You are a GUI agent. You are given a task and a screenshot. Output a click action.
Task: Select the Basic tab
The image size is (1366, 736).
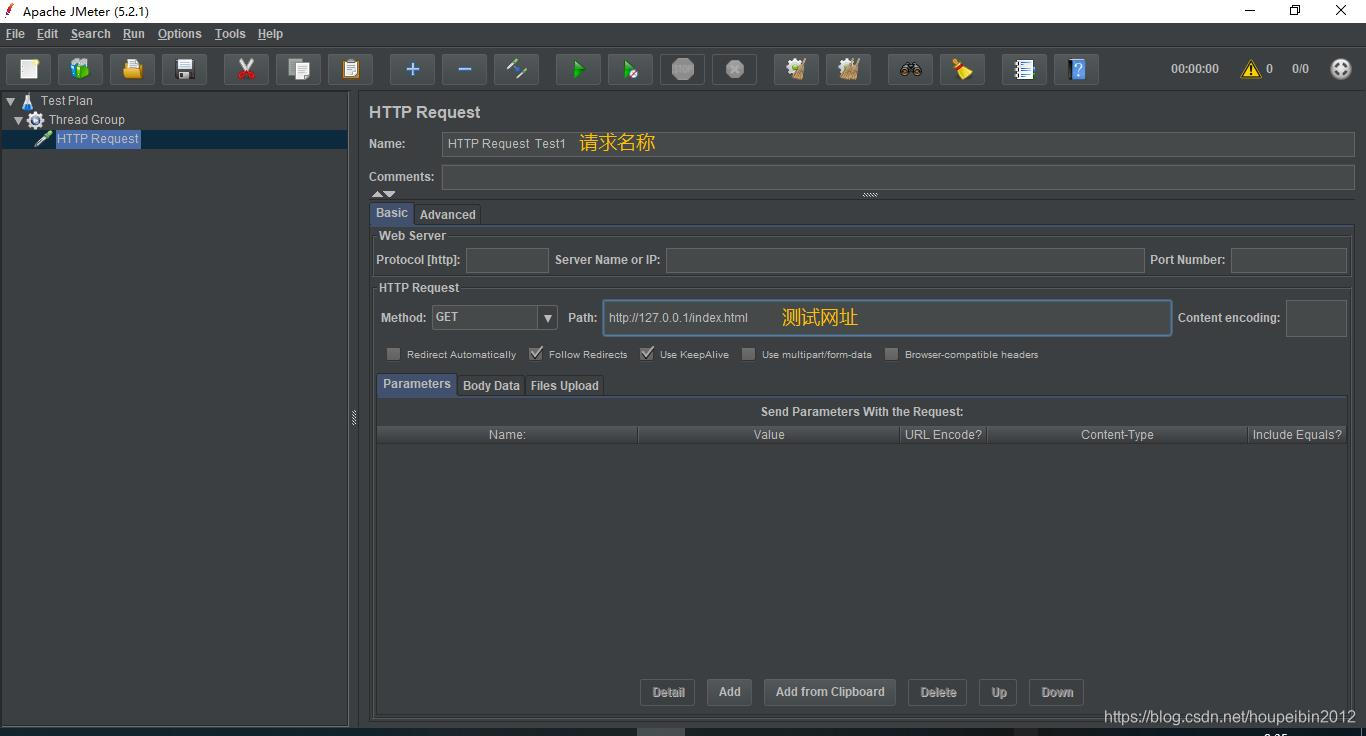point(392,213)
